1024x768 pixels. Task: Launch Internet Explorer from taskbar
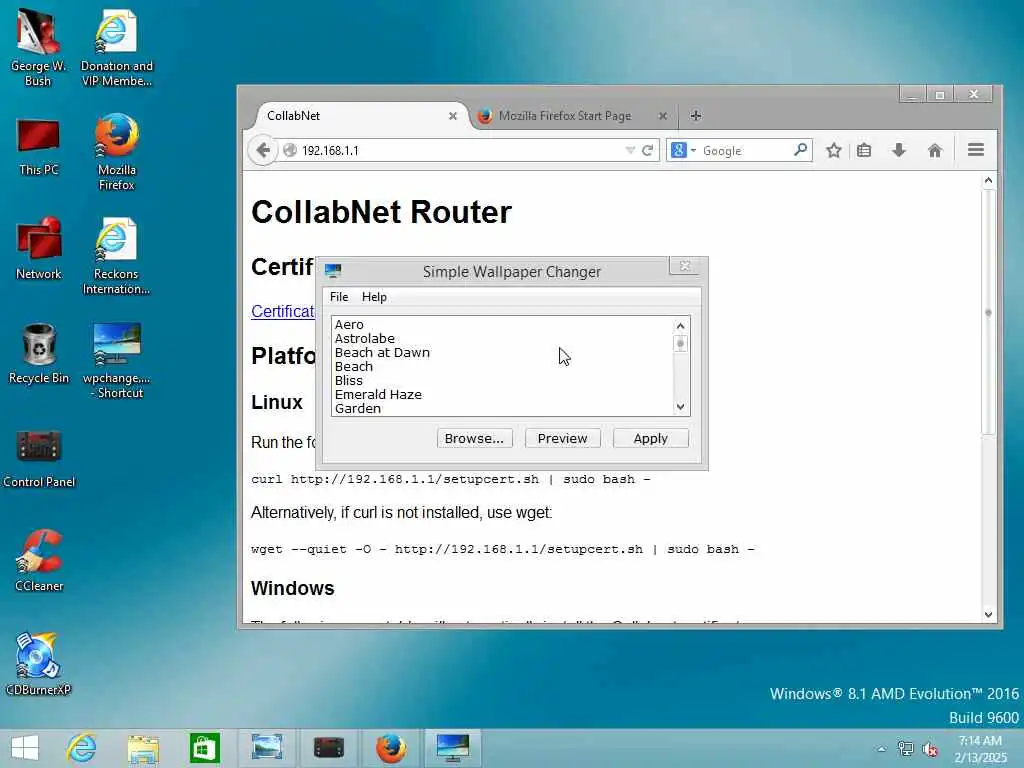82,748
